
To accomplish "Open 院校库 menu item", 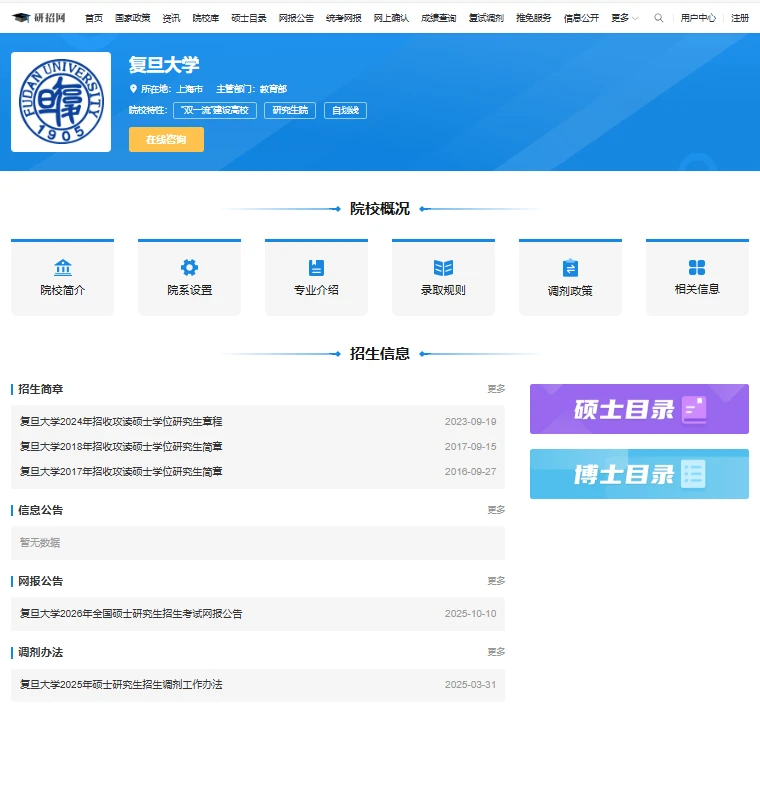I will click(x=206, y=18).
